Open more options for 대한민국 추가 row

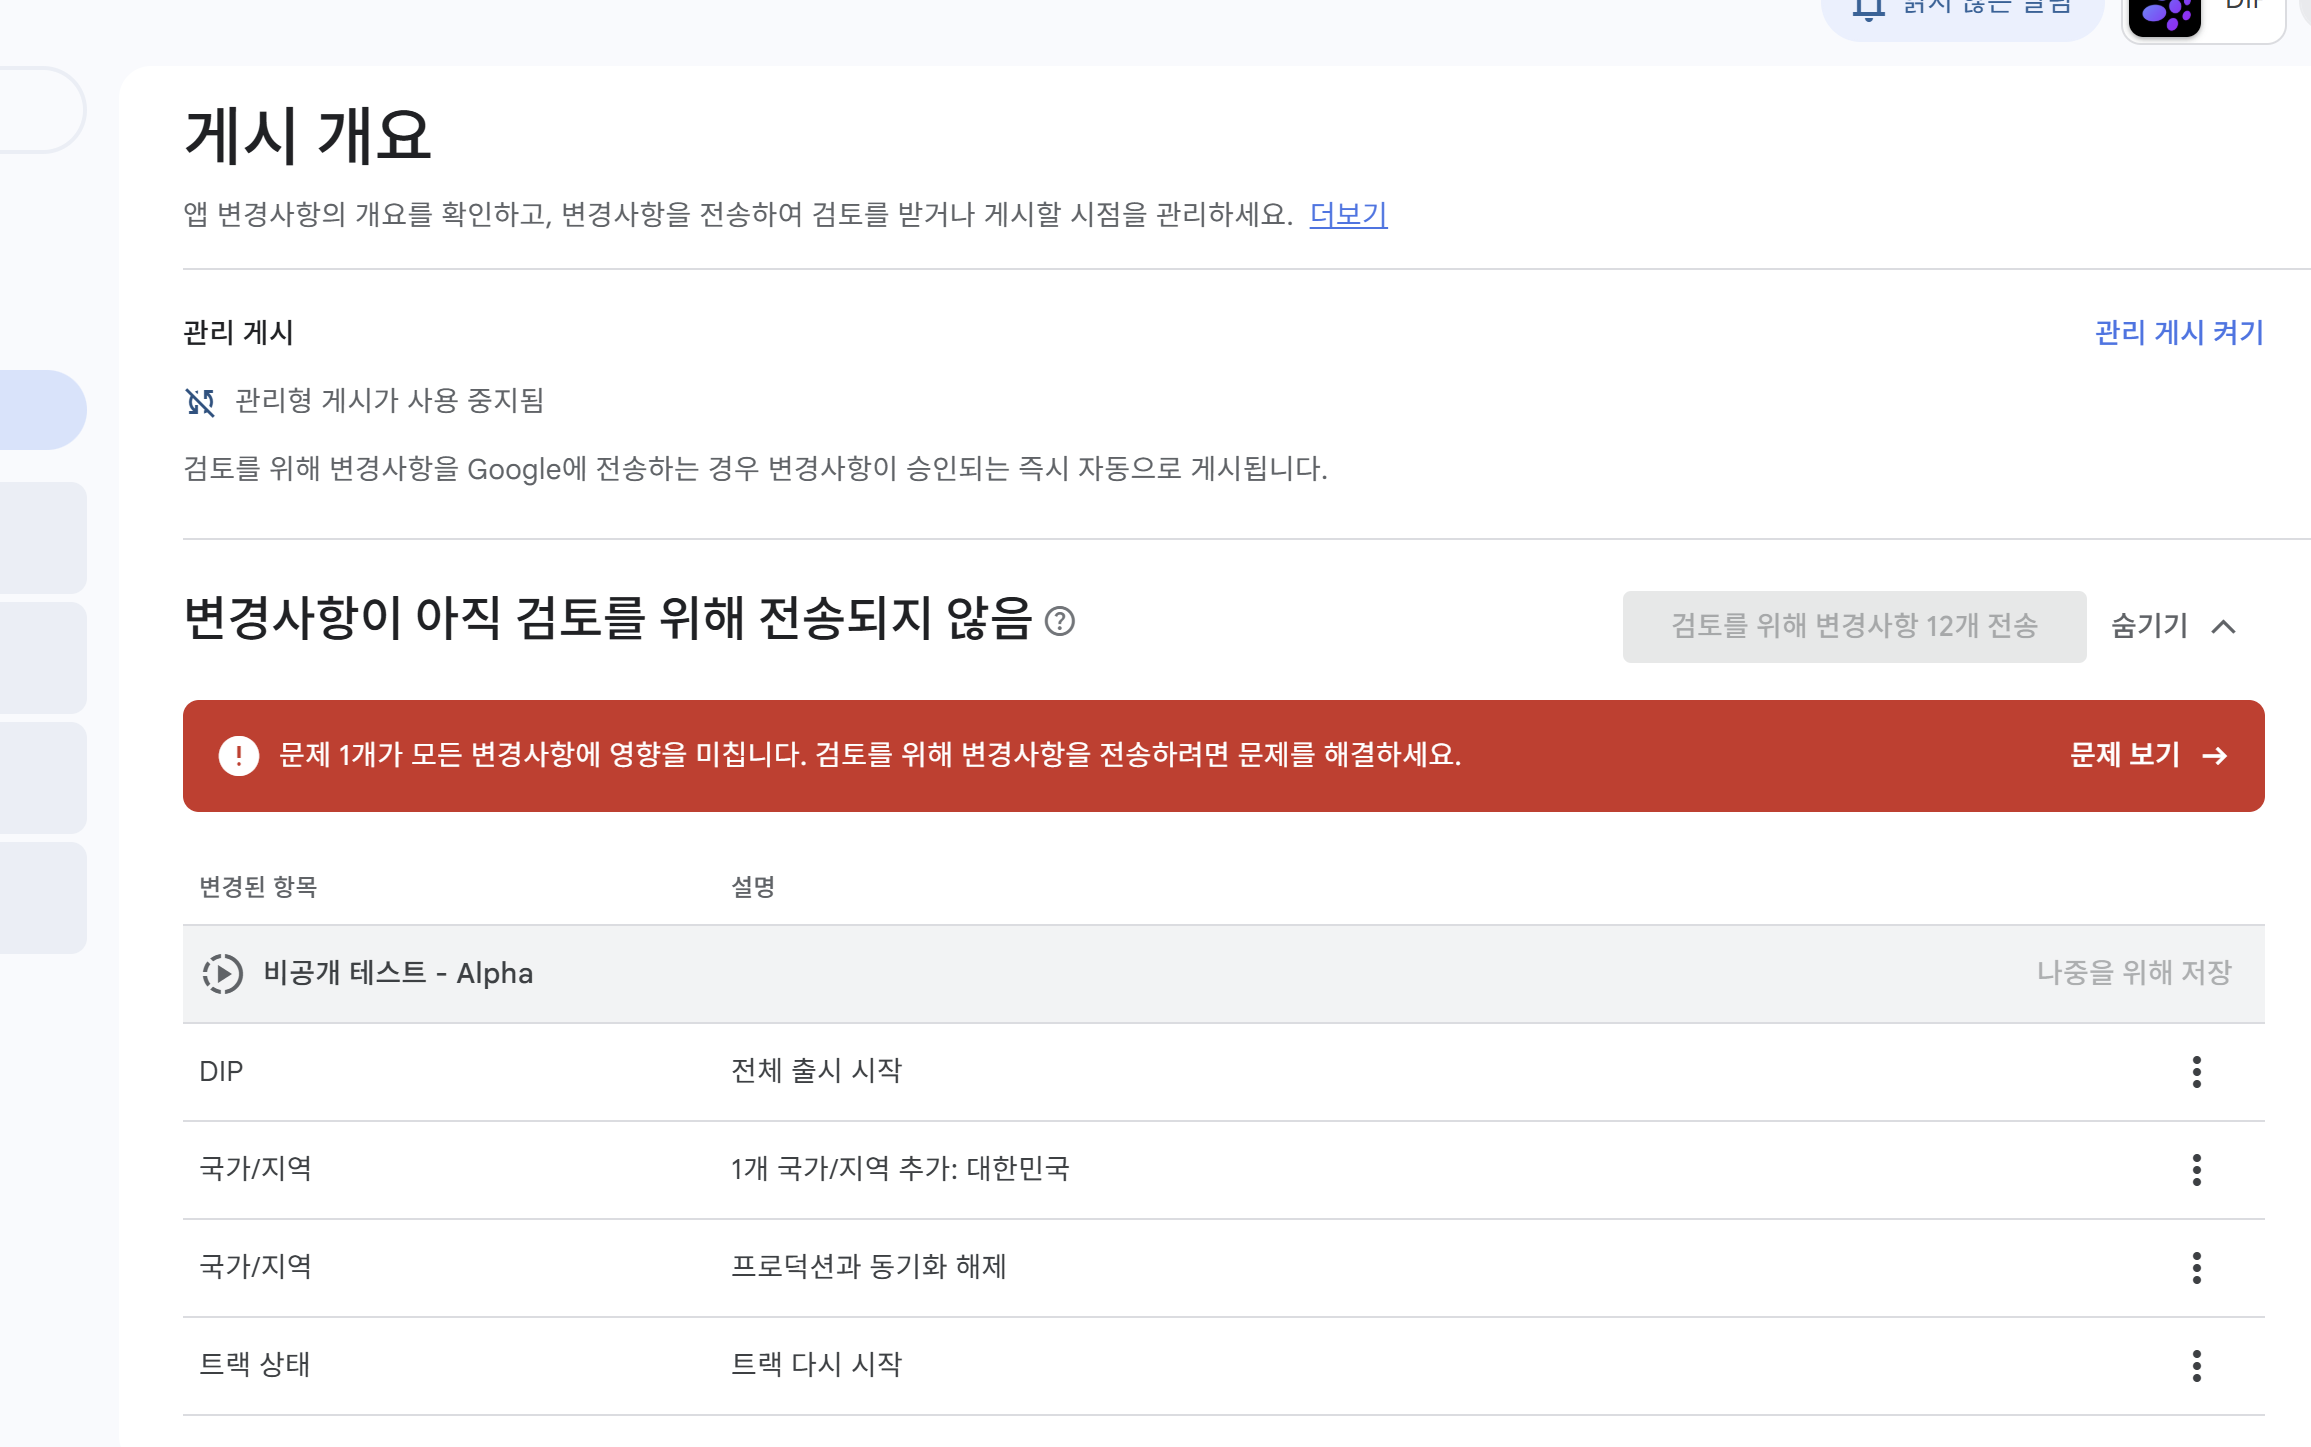[2196, 1170]
